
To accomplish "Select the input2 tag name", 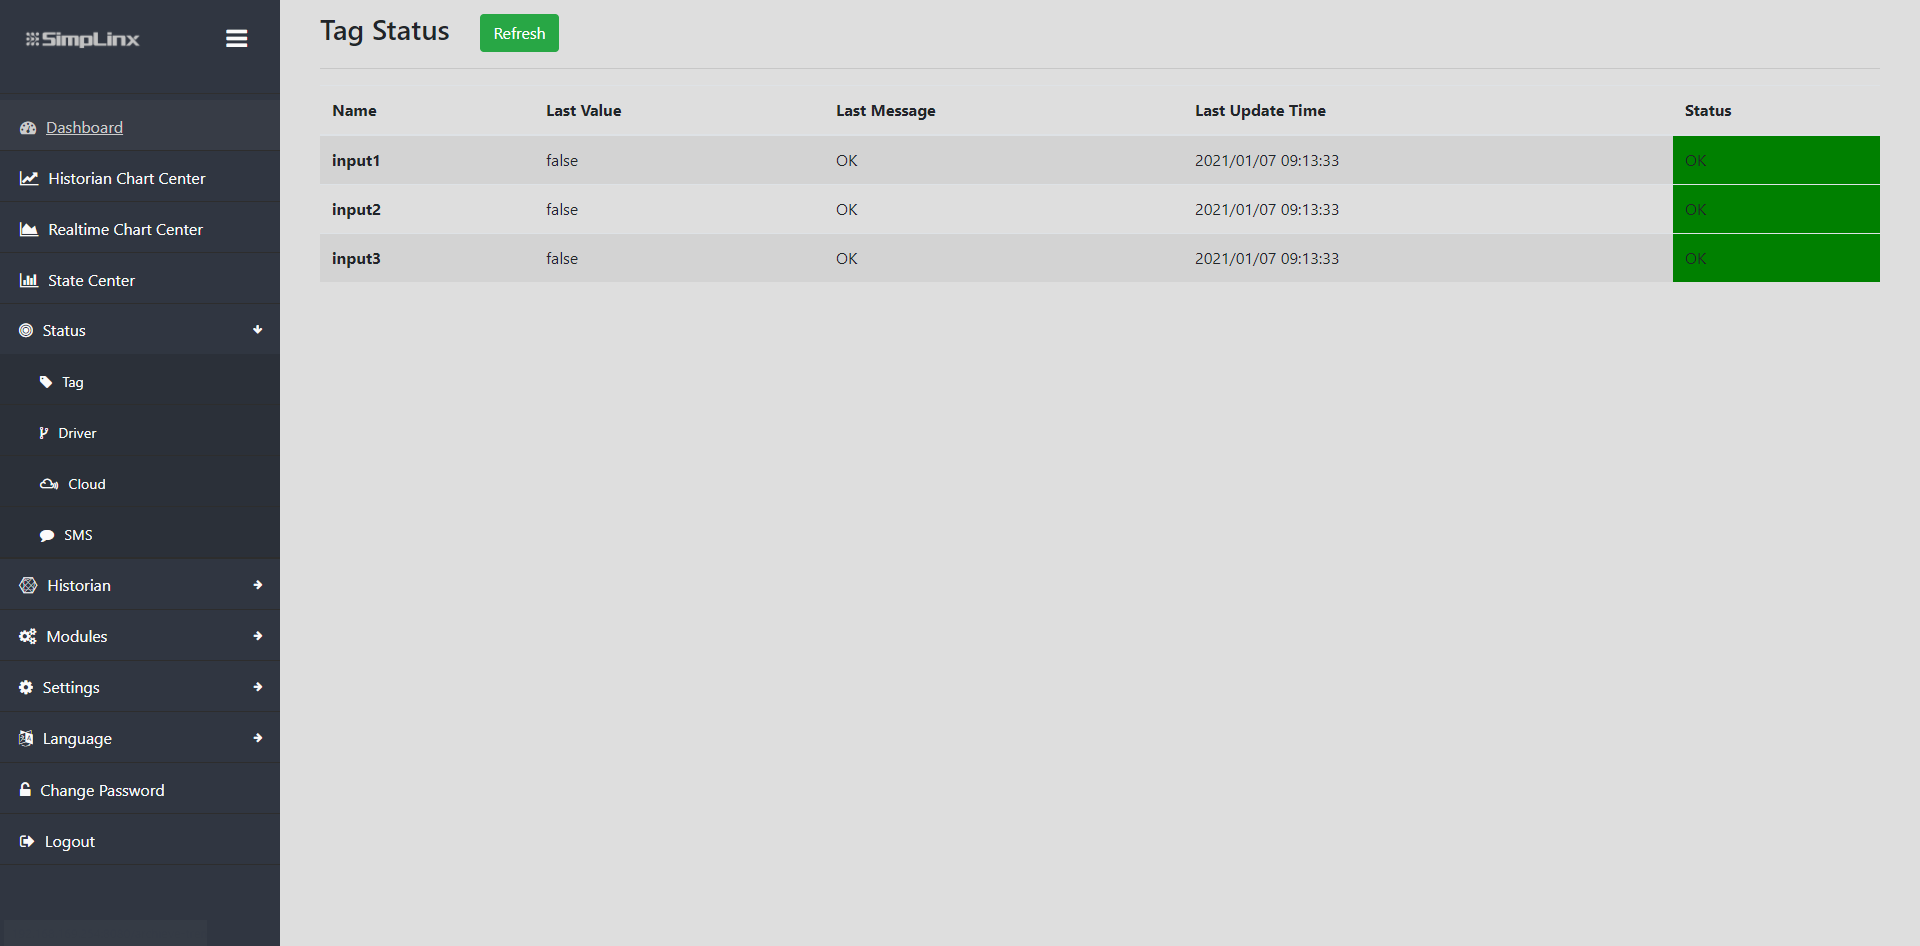I will [x=356, y=209].
